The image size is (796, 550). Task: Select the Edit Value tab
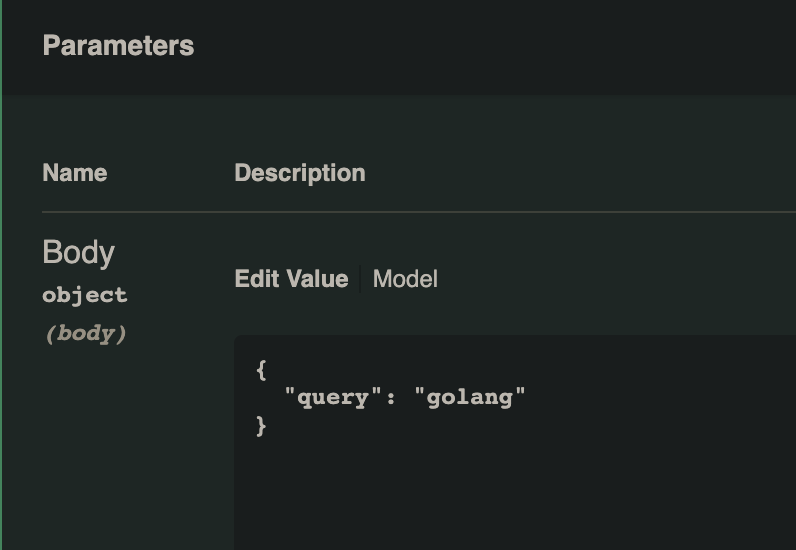click(x=291, y=279)
